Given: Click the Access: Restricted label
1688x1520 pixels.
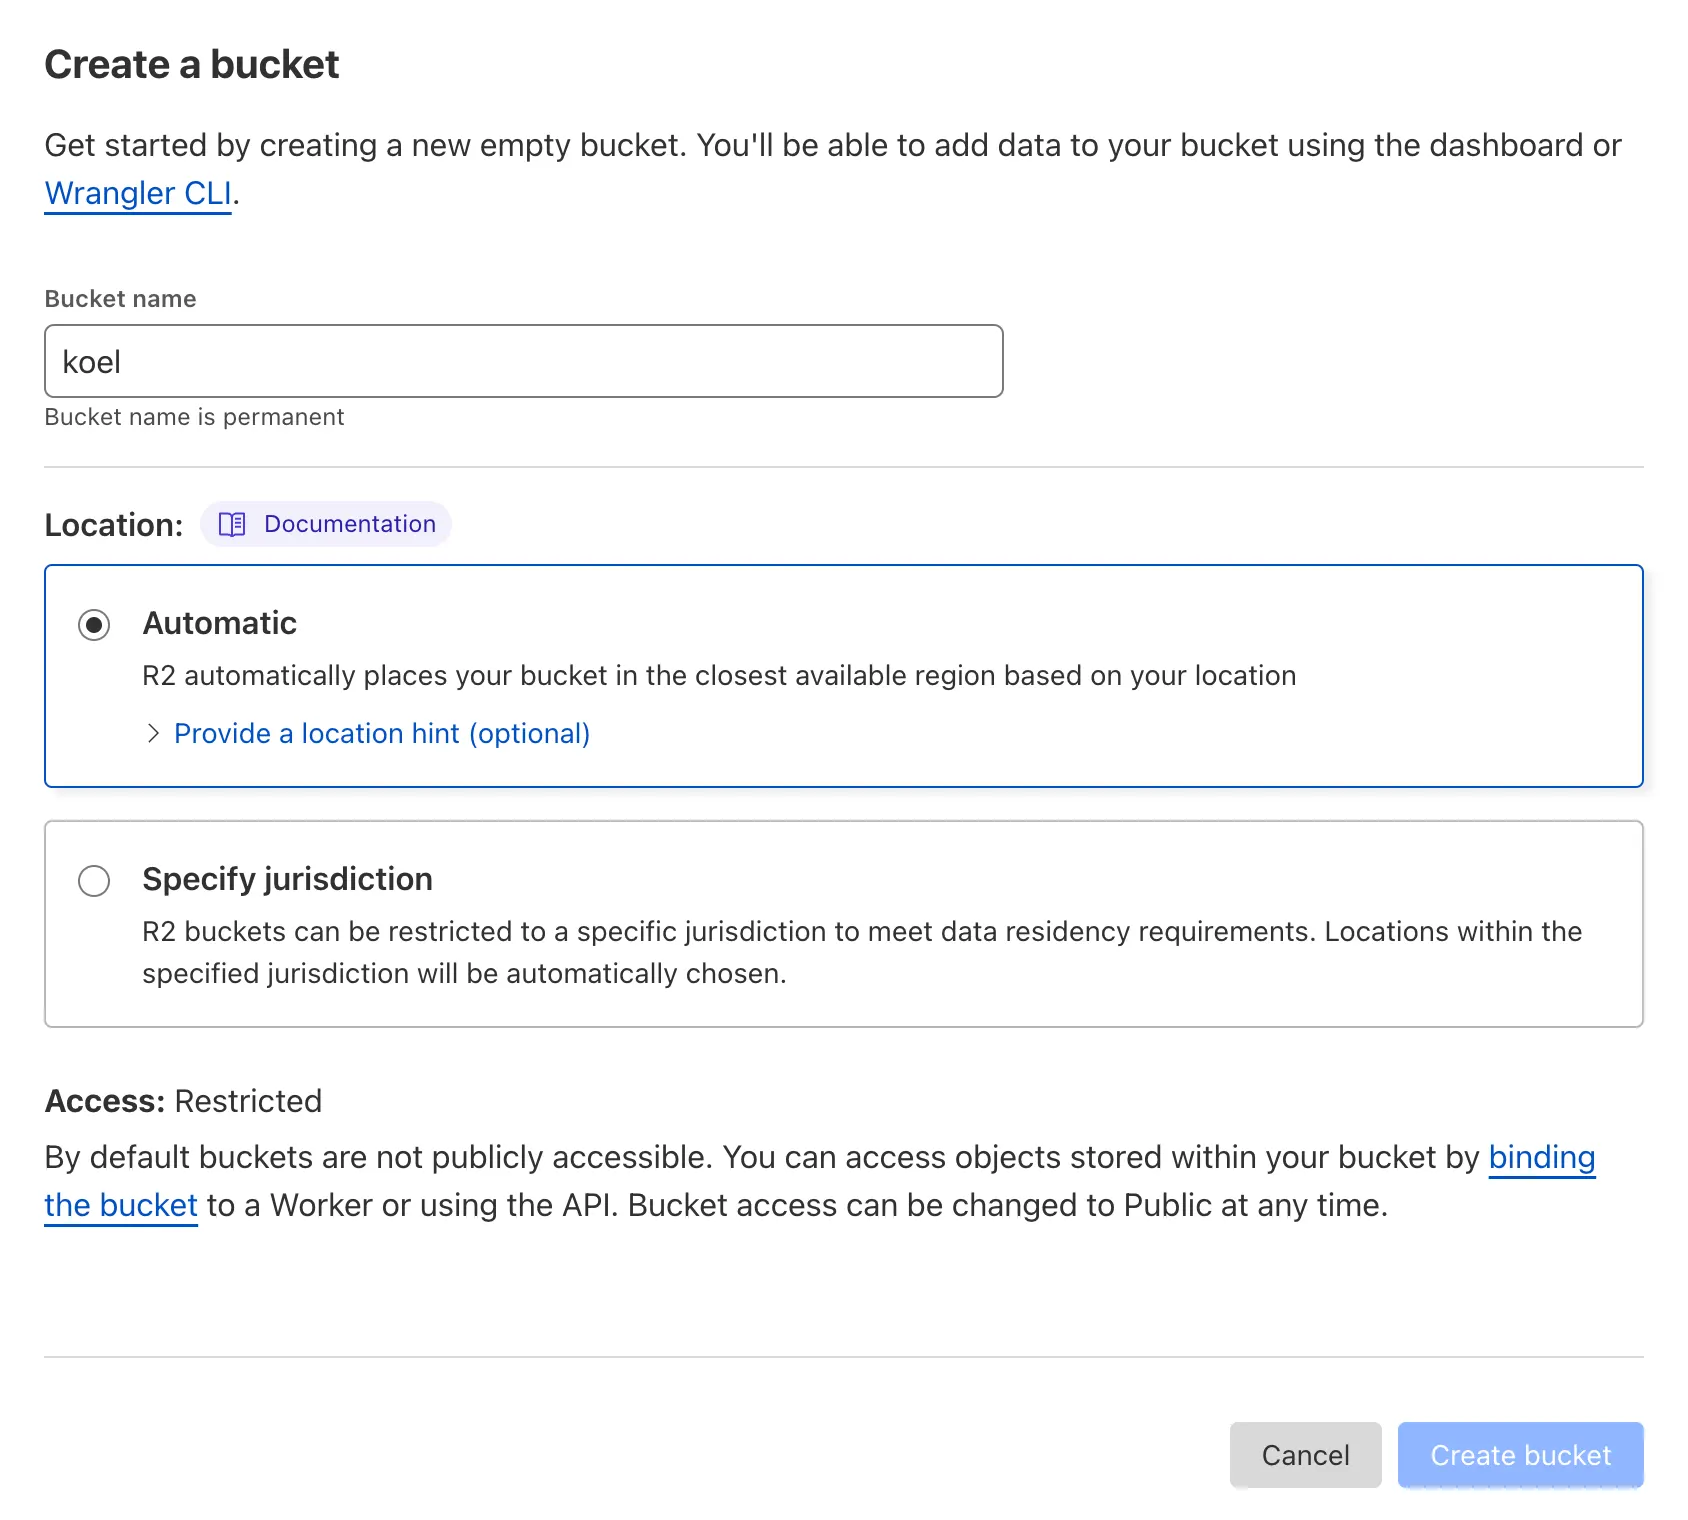Looking at the screenshot, I should (183, 1101).
